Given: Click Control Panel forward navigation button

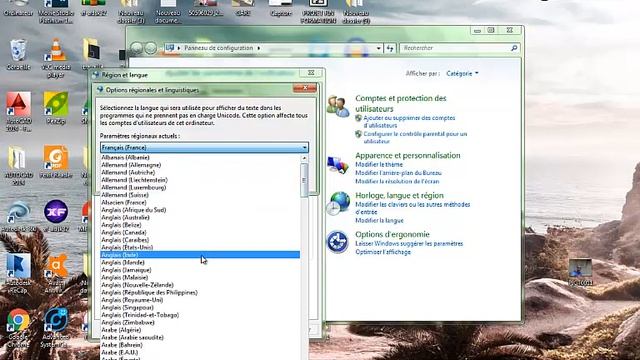Looking at the screenshot, I should 151,48.
